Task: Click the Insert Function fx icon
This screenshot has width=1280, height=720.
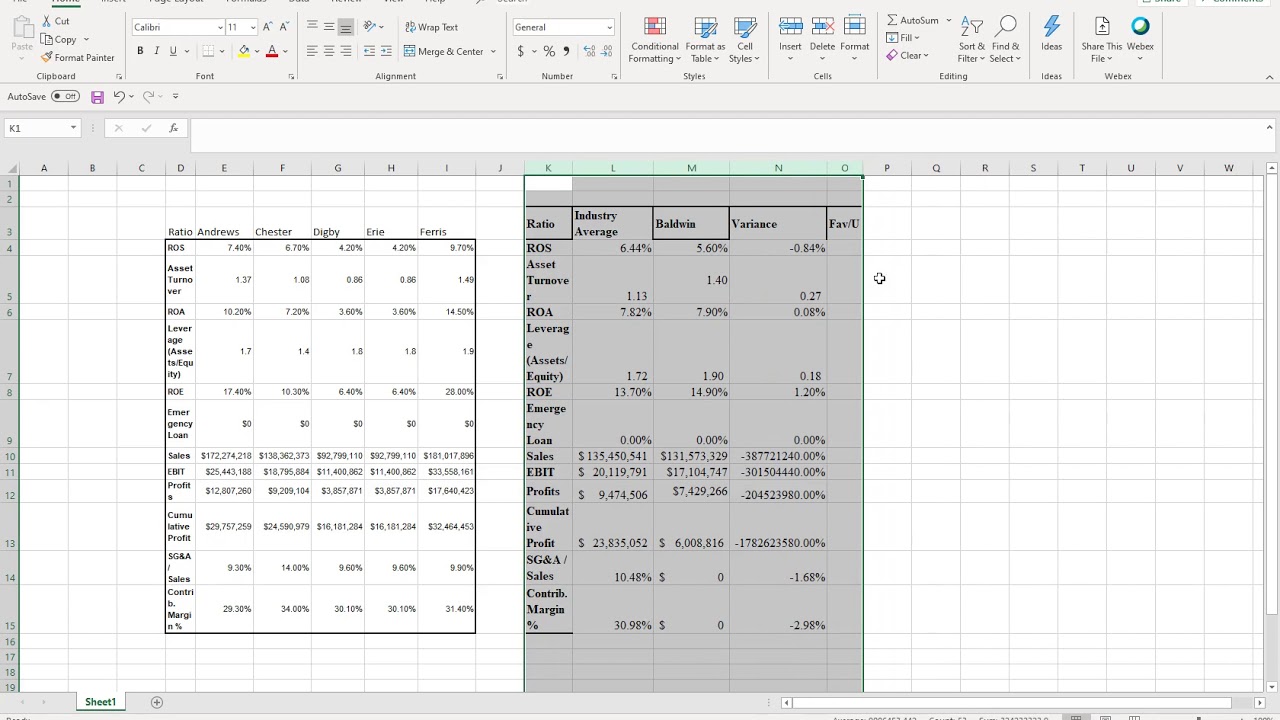Action: [x=173, y=128]
